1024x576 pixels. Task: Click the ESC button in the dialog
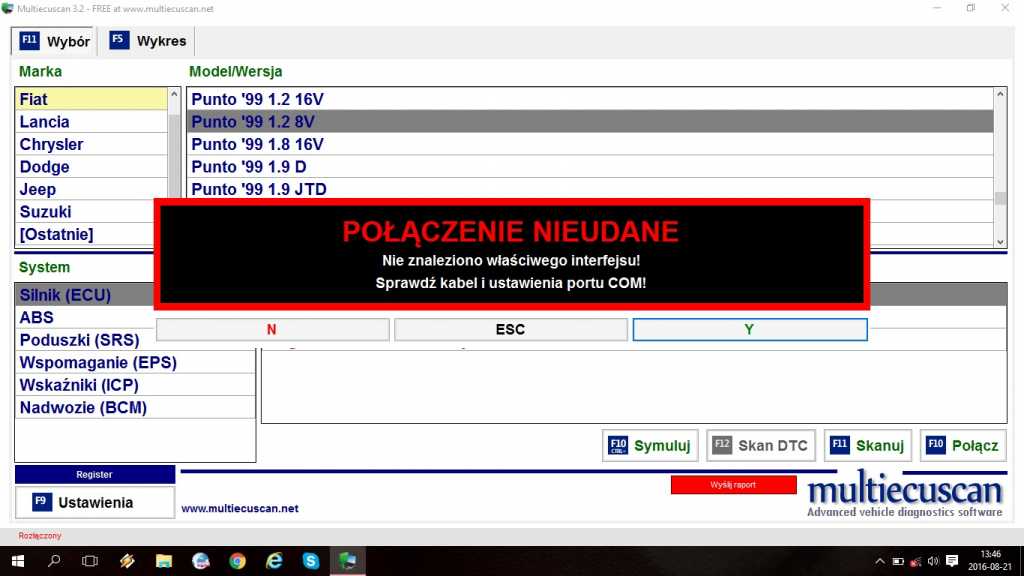[x=510, y=330]
